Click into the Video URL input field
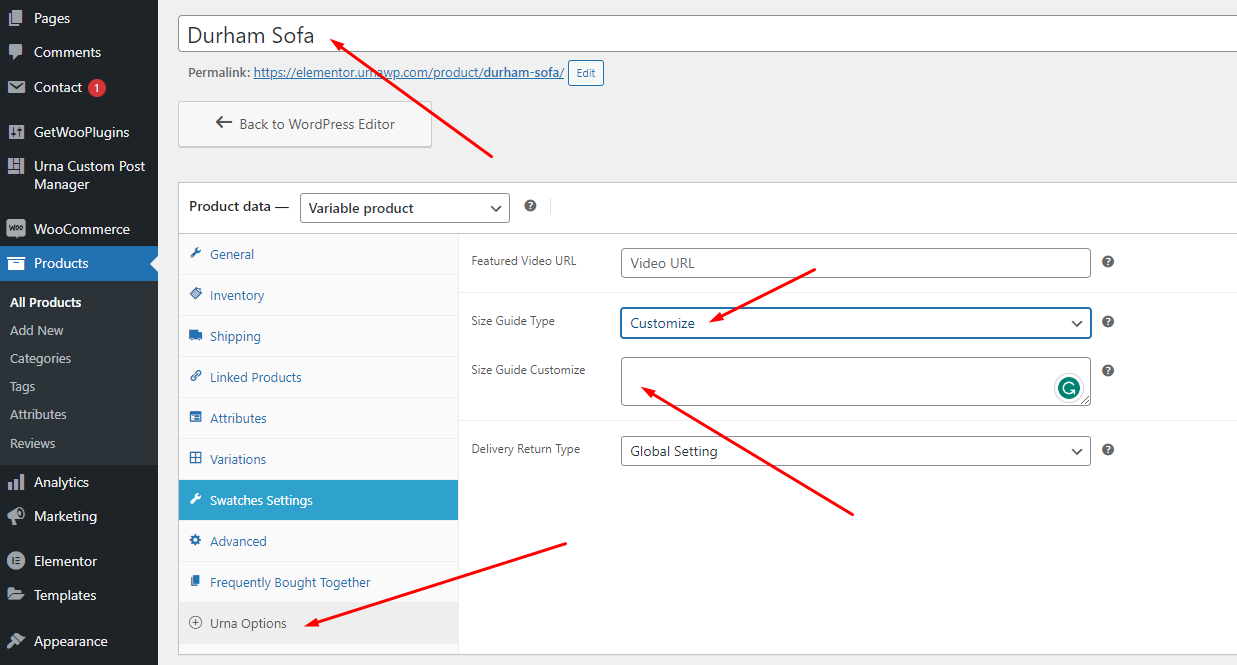The height and width of the screenshot is (665, 1237). coord(856,263)
